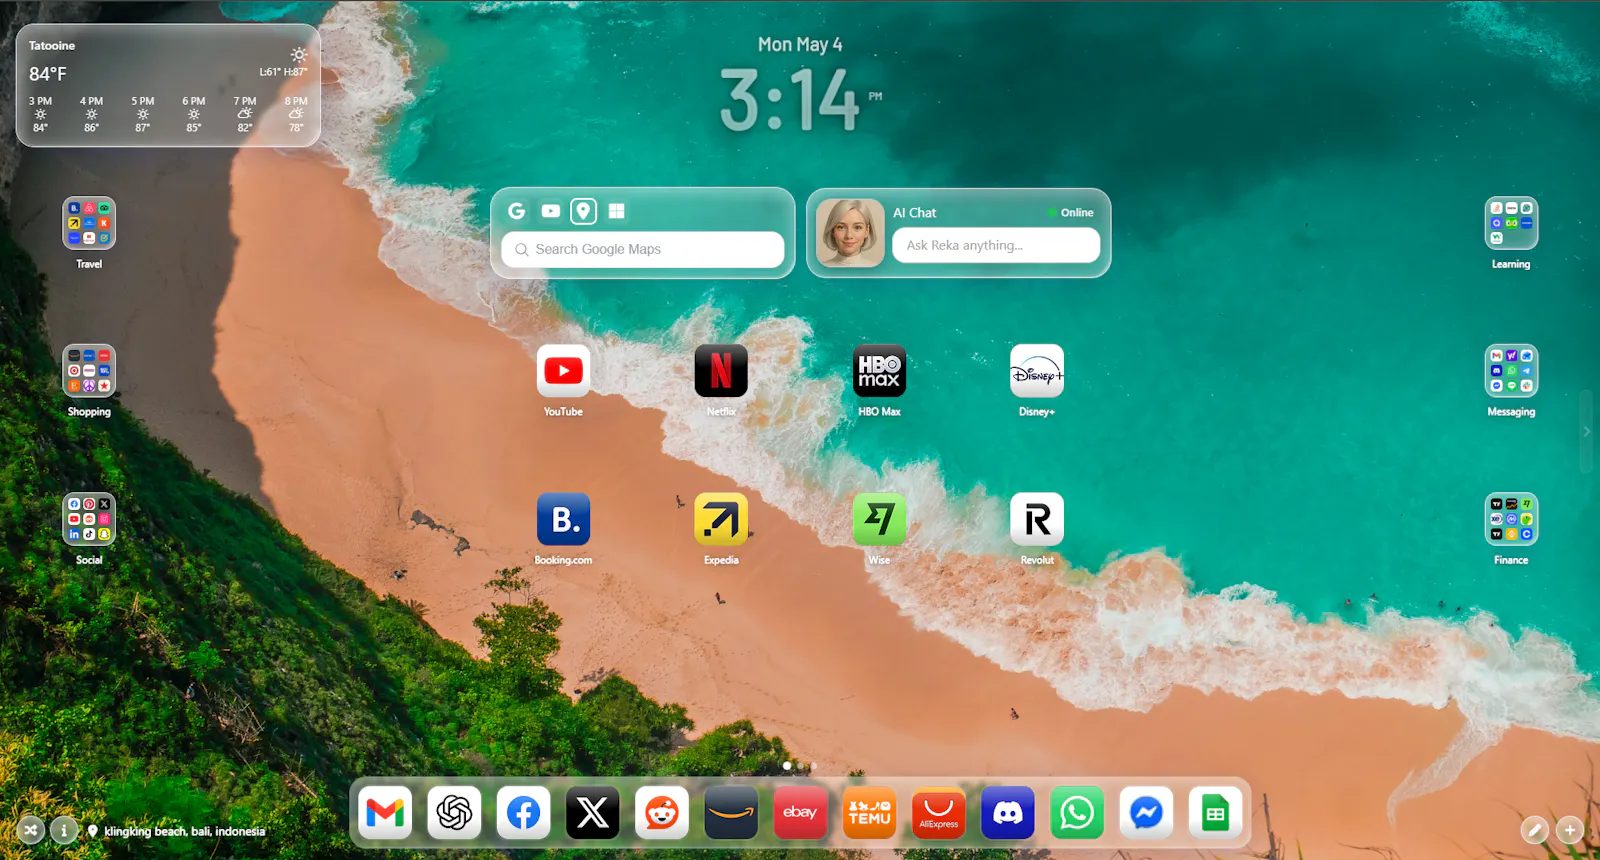Expand the Messaging folder
The height and width of the screenshot is (860, 1600).
tap(1511, 371)
